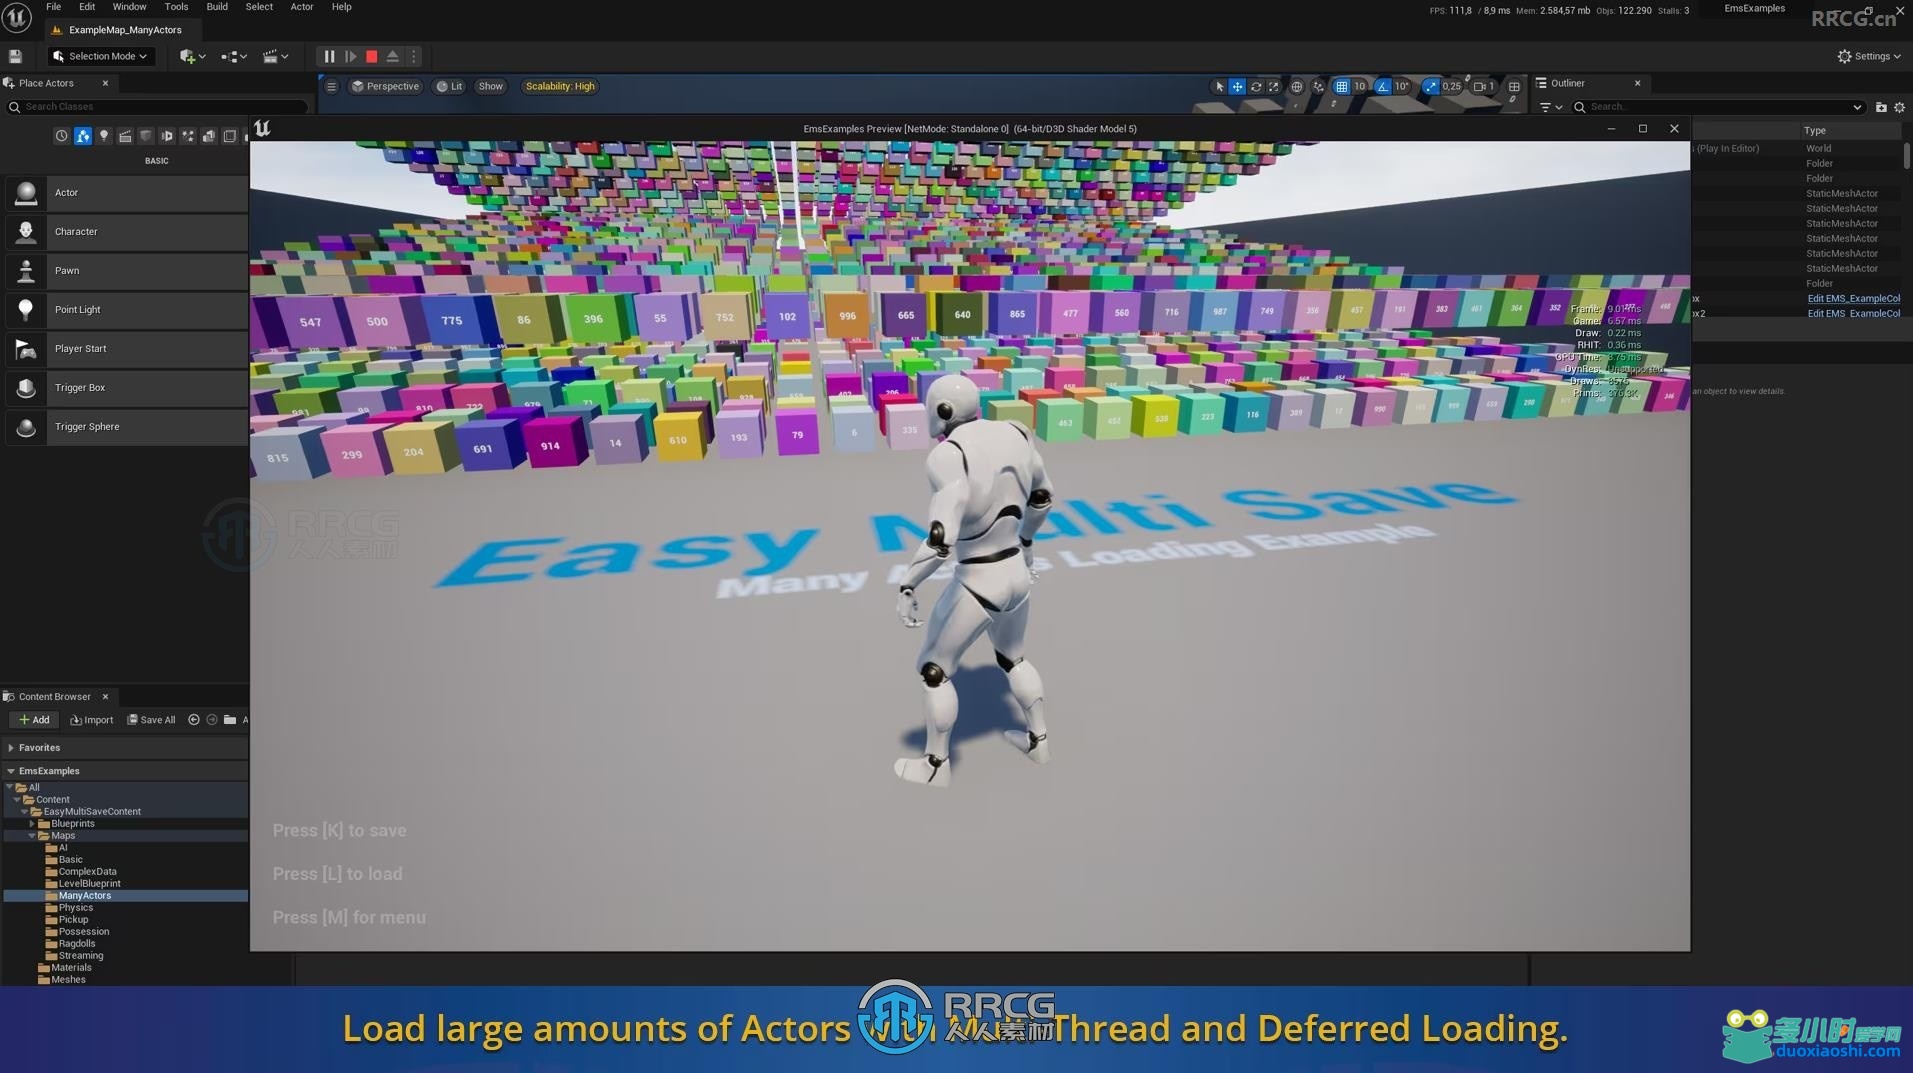This screenshot has height=1073, width=1913.
Task: Collapse the EmsExamples section
Action: pyautogui.click(x=11, y=771)
